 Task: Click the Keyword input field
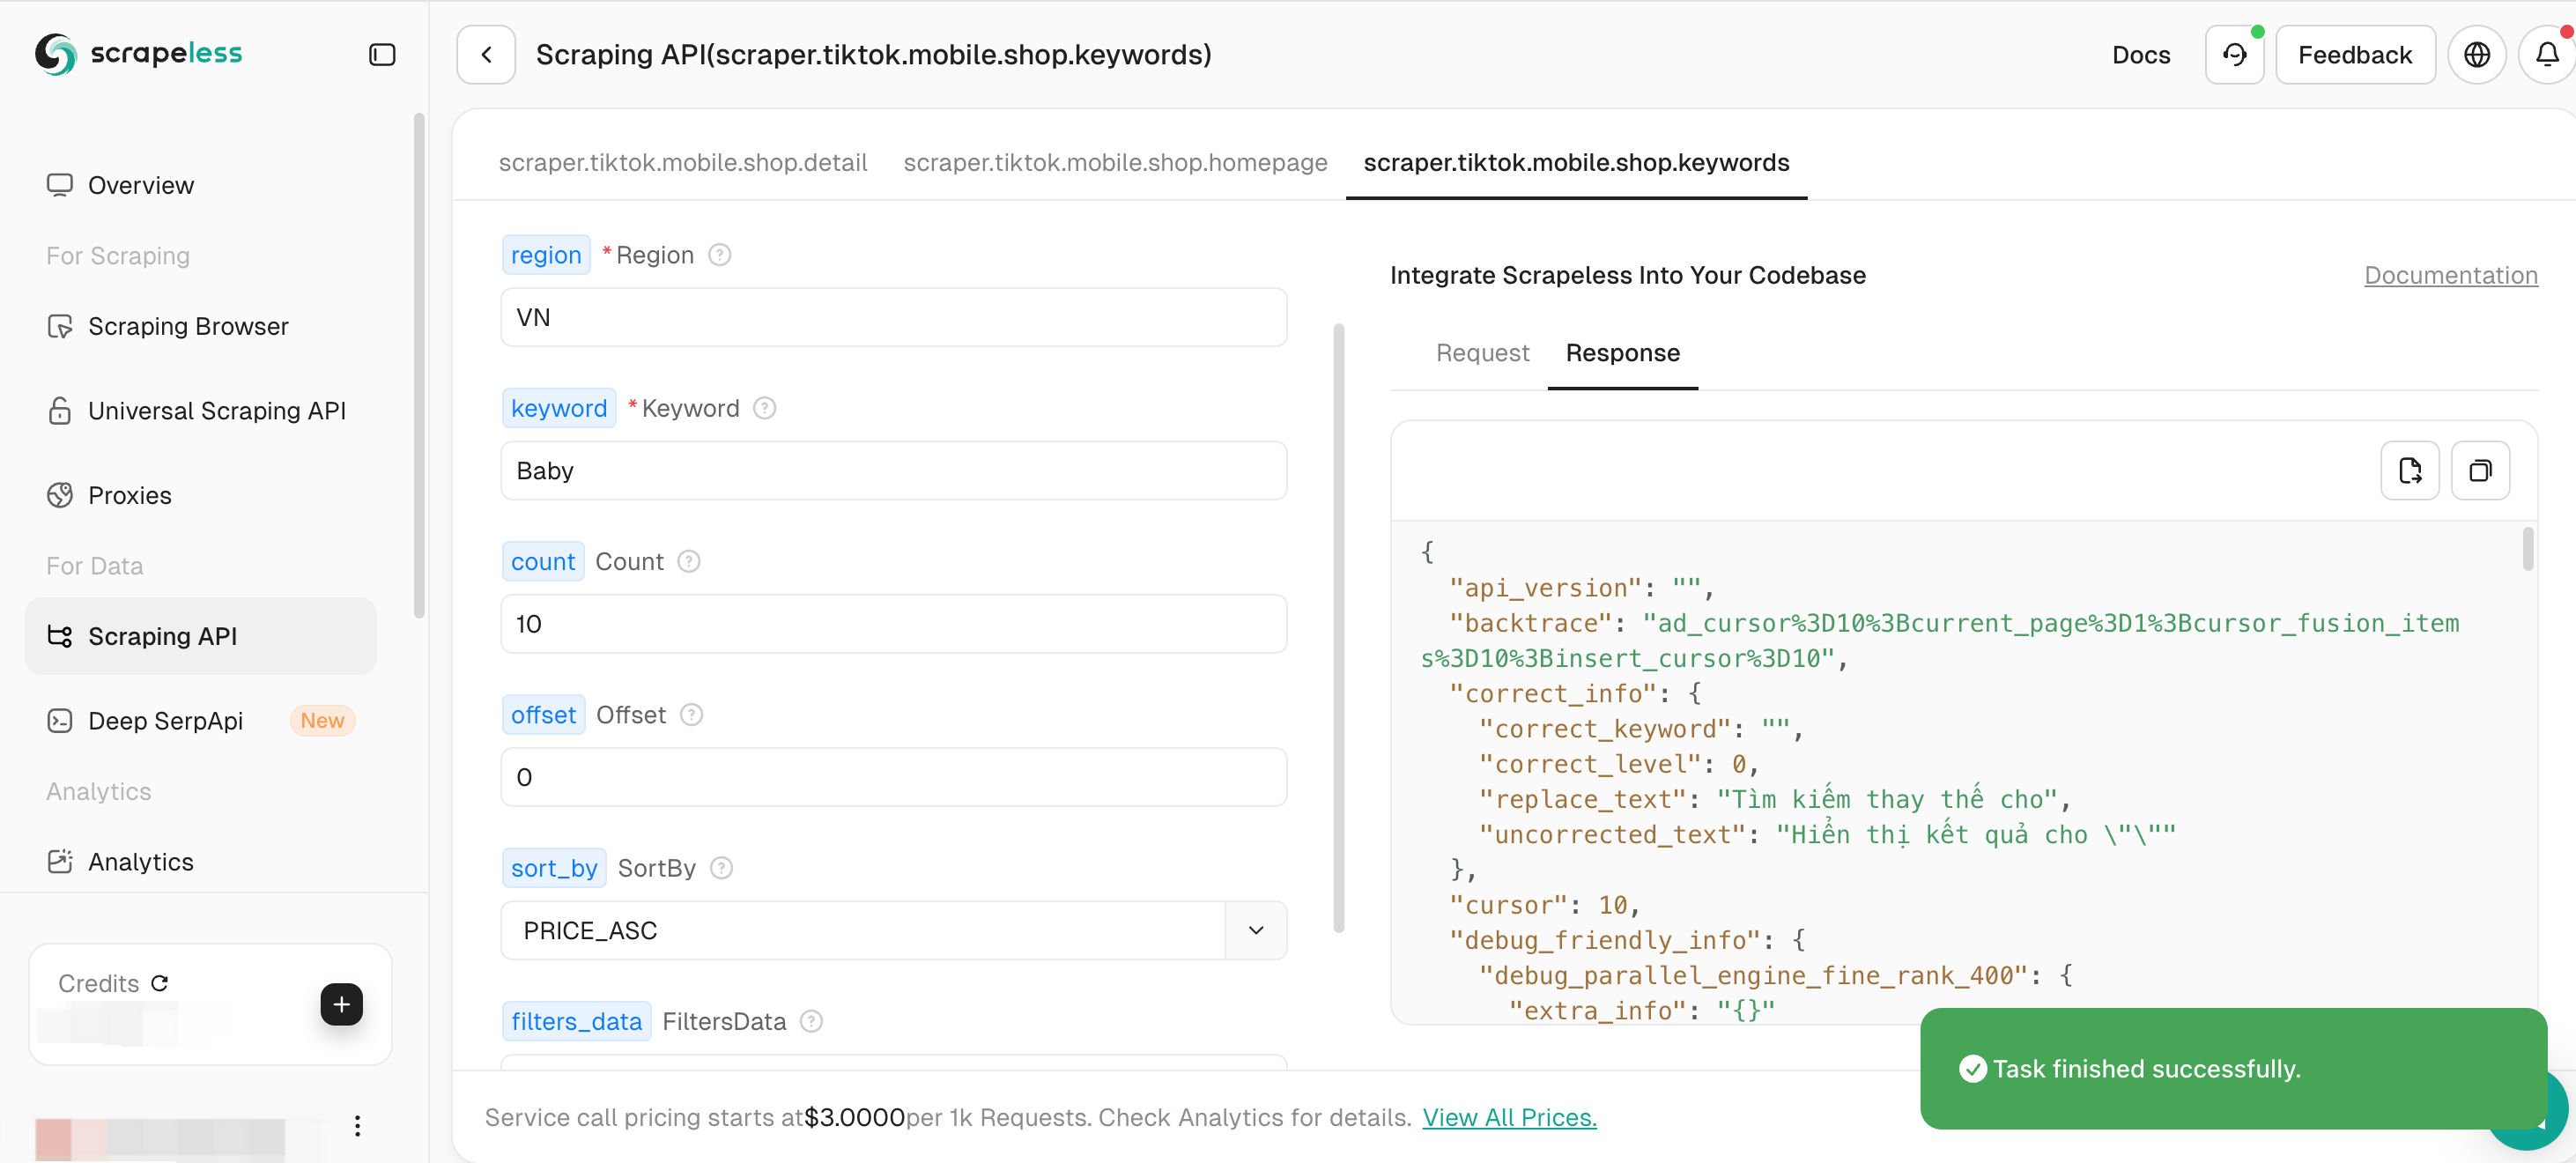(x=893, y=470)
